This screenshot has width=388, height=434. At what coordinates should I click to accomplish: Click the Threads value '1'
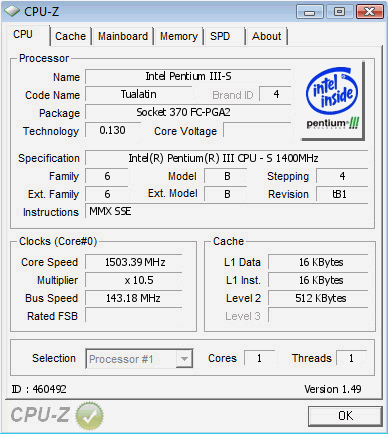pos(352,358)
